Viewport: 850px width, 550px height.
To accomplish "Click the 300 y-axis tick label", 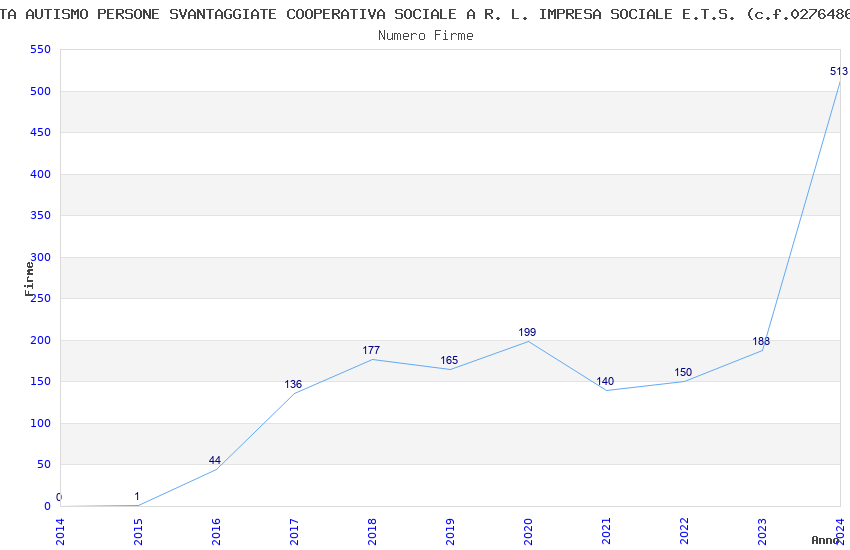I will click(41, 257).
